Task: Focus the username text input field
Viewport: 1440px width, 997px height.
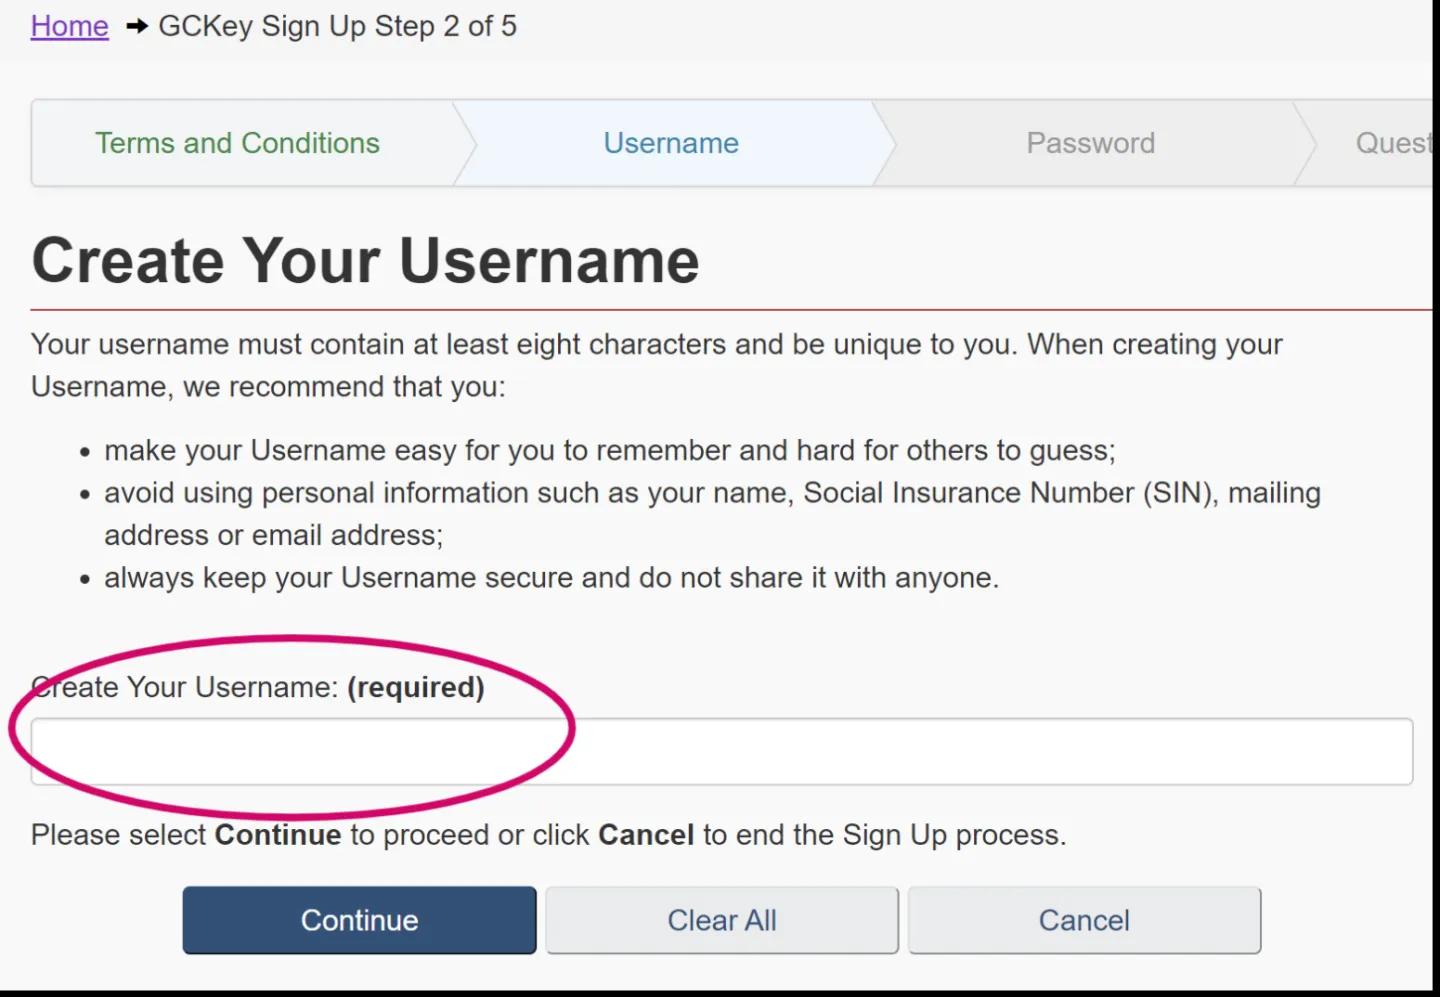Action: [x=720, y=751]
